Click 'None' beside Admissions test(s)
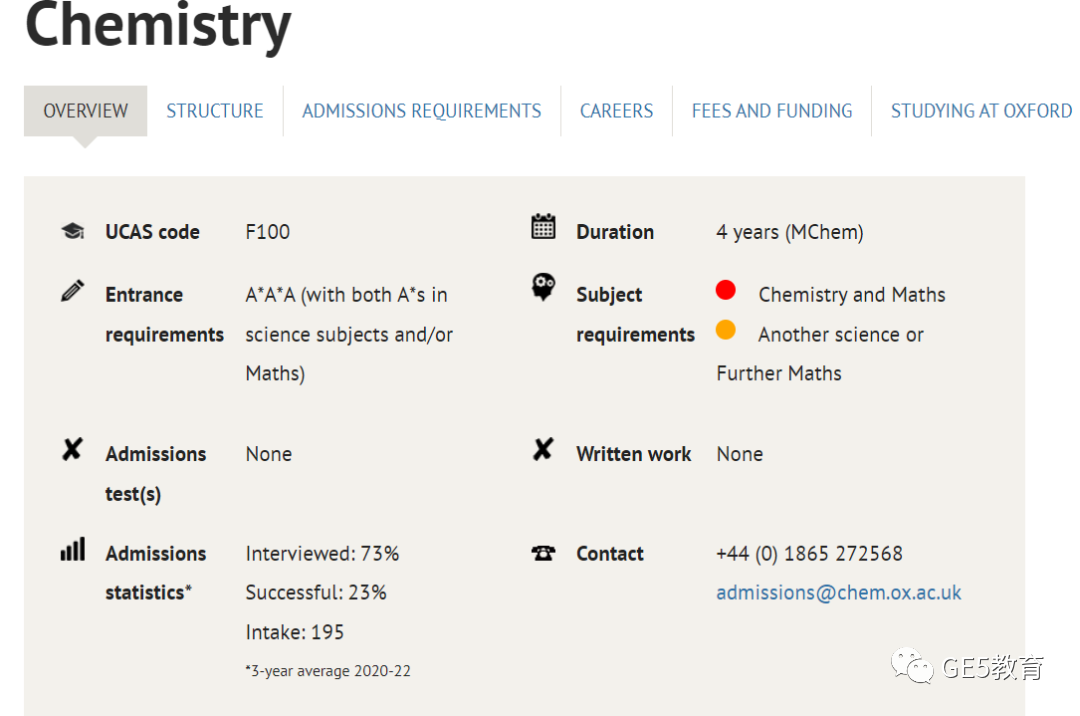 269,454
